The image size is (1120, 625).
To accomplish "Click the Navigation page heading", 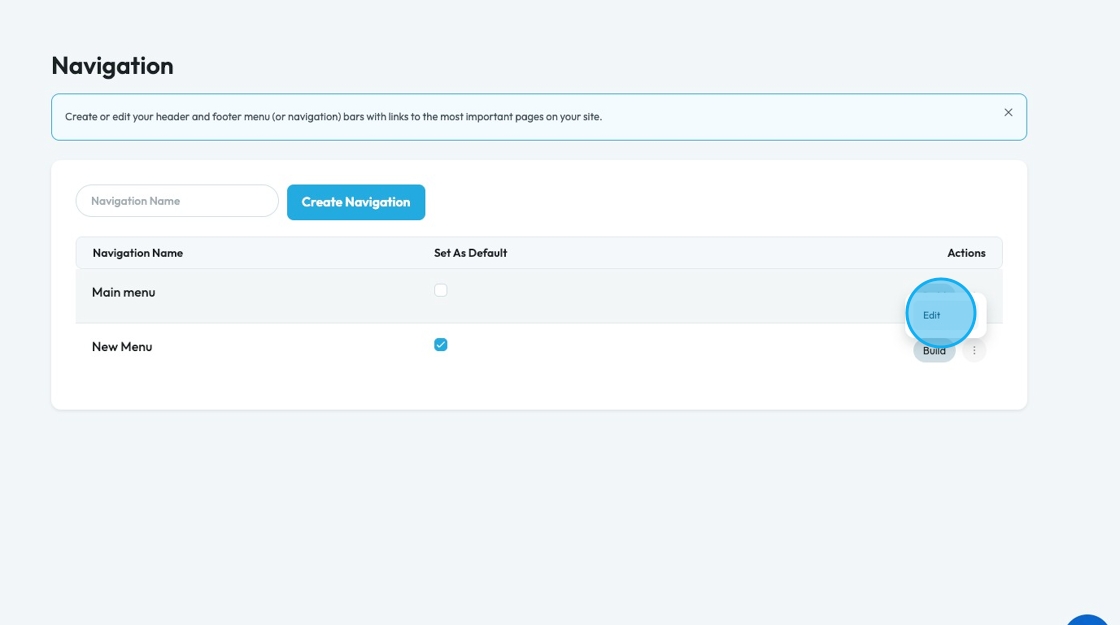I will [112, 66].
